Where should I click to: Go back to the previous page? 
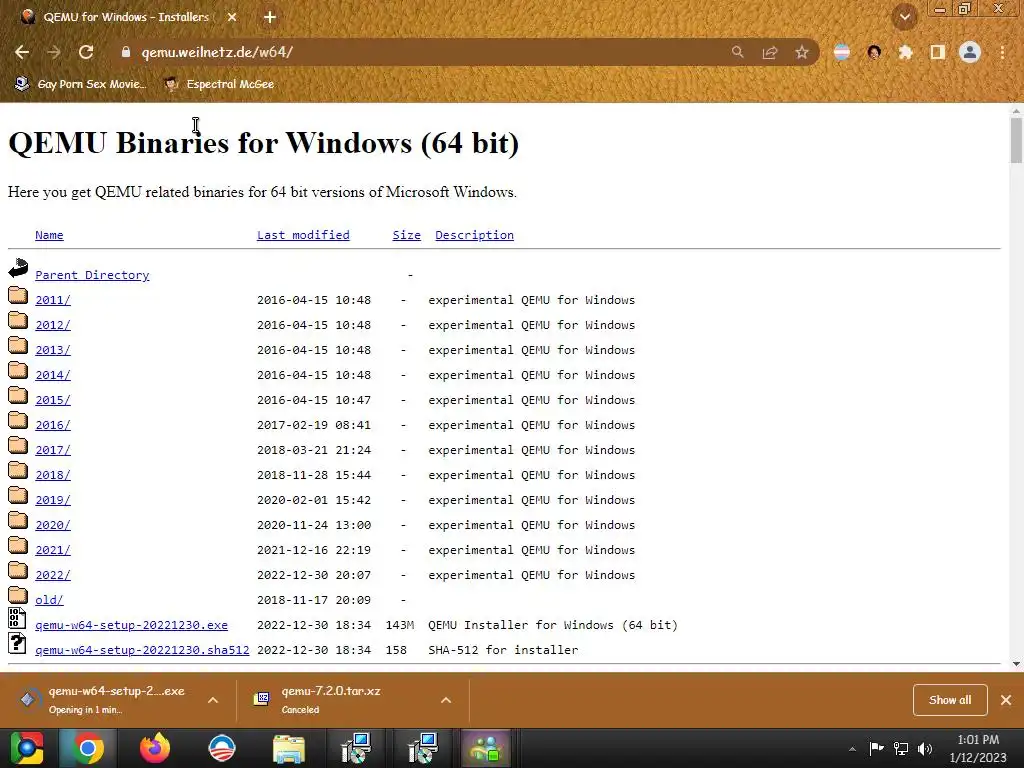coord(22,52)
